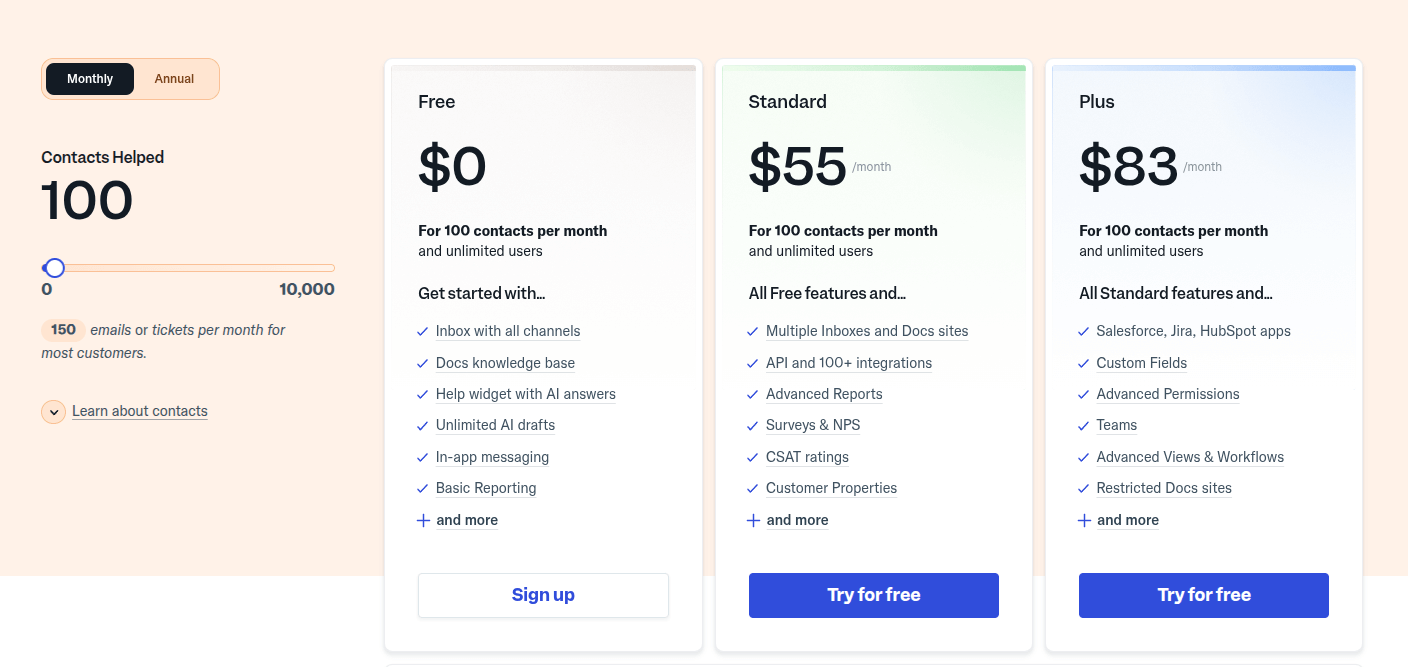This screenshot has height=667, width=1408.
Task: Click the checkmark beside Custom Fields
Action: point(1084,364)
